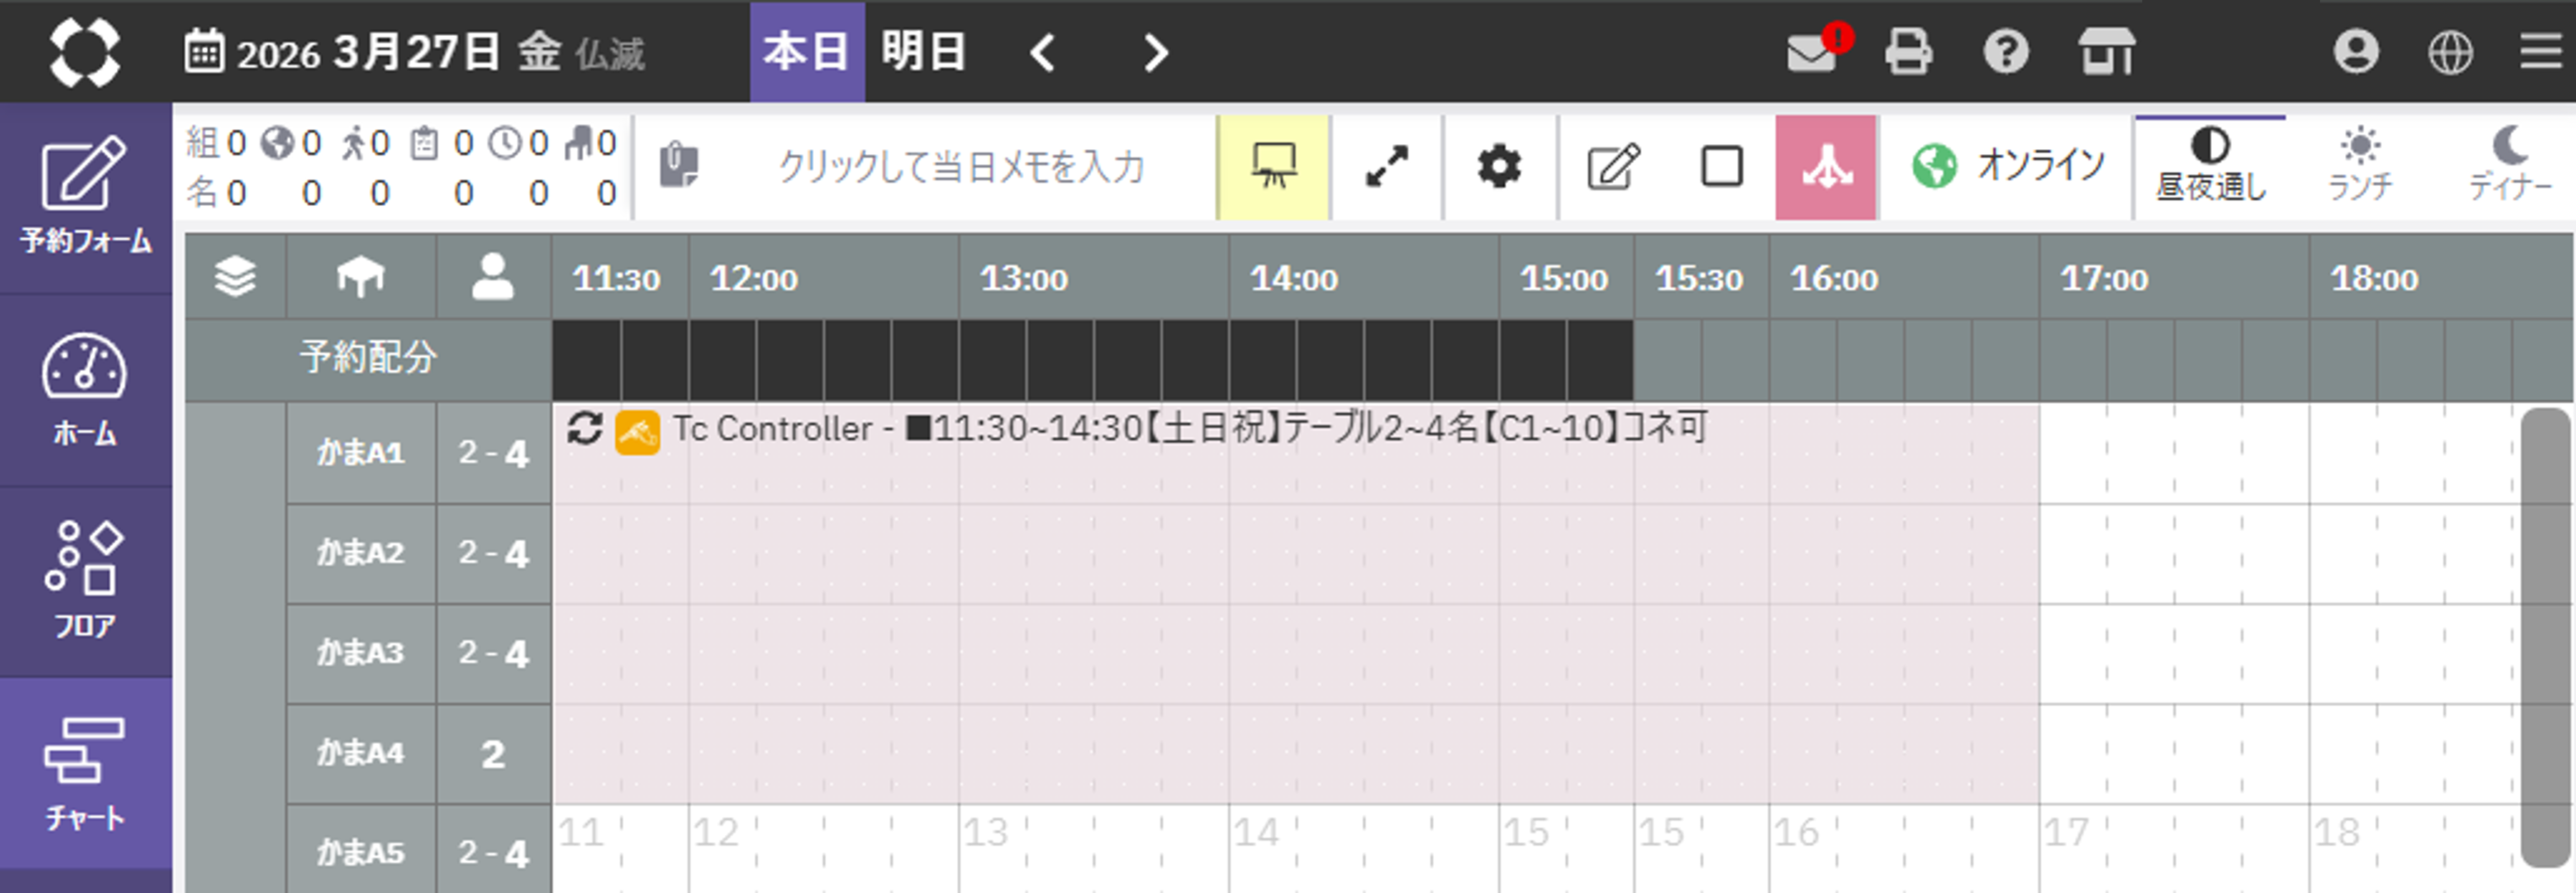Go to ホーム in sidebar
This screenshot has width=2576, height=893.
point(86,390)
